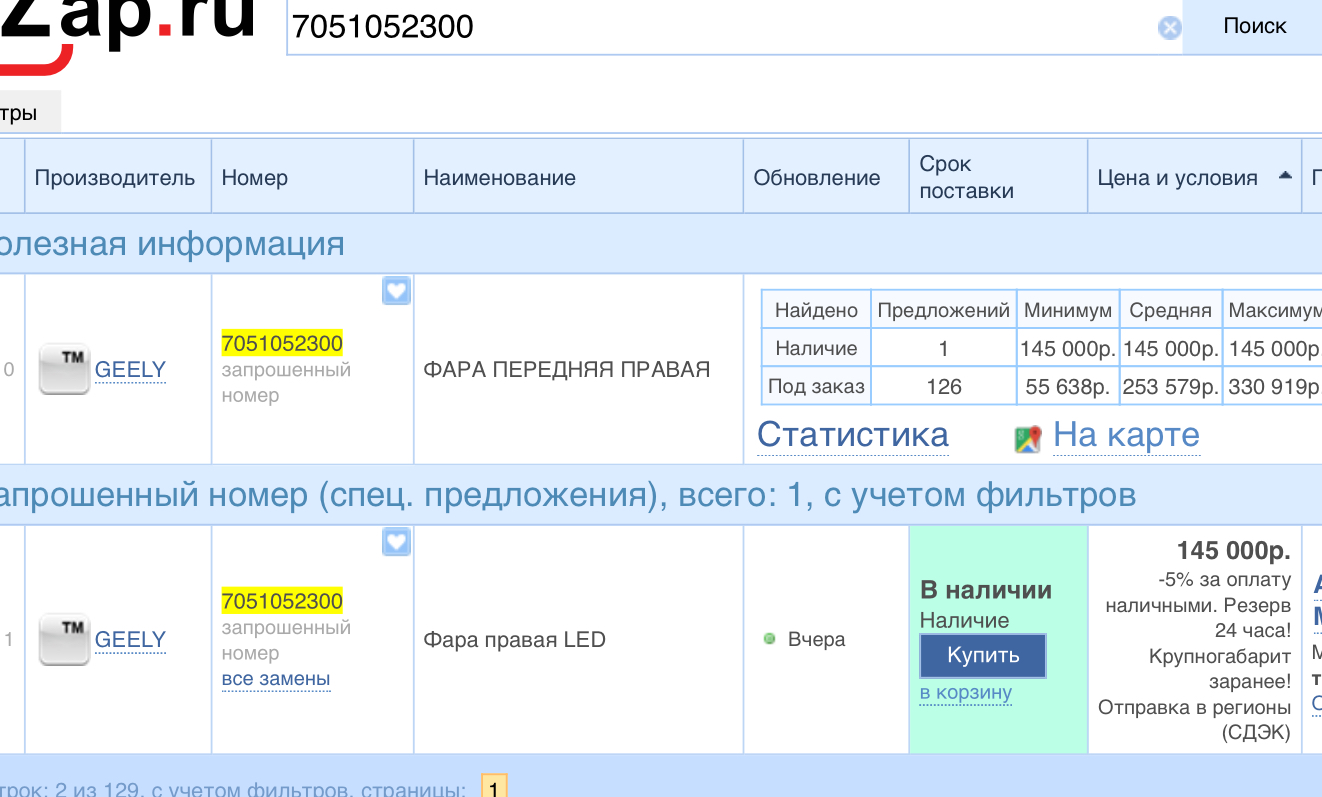Click the Поиск search button

tap(1254, 27)
